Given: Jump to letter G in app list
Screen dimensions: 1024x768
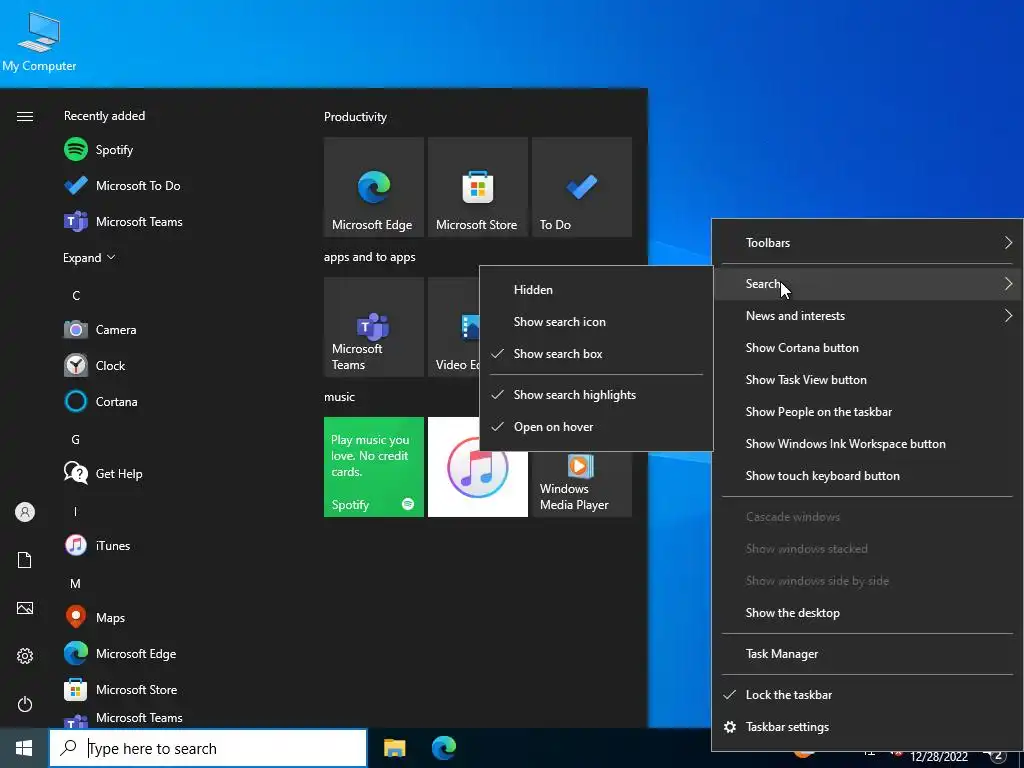Looking at the screenshot, I should click(76, 440).
